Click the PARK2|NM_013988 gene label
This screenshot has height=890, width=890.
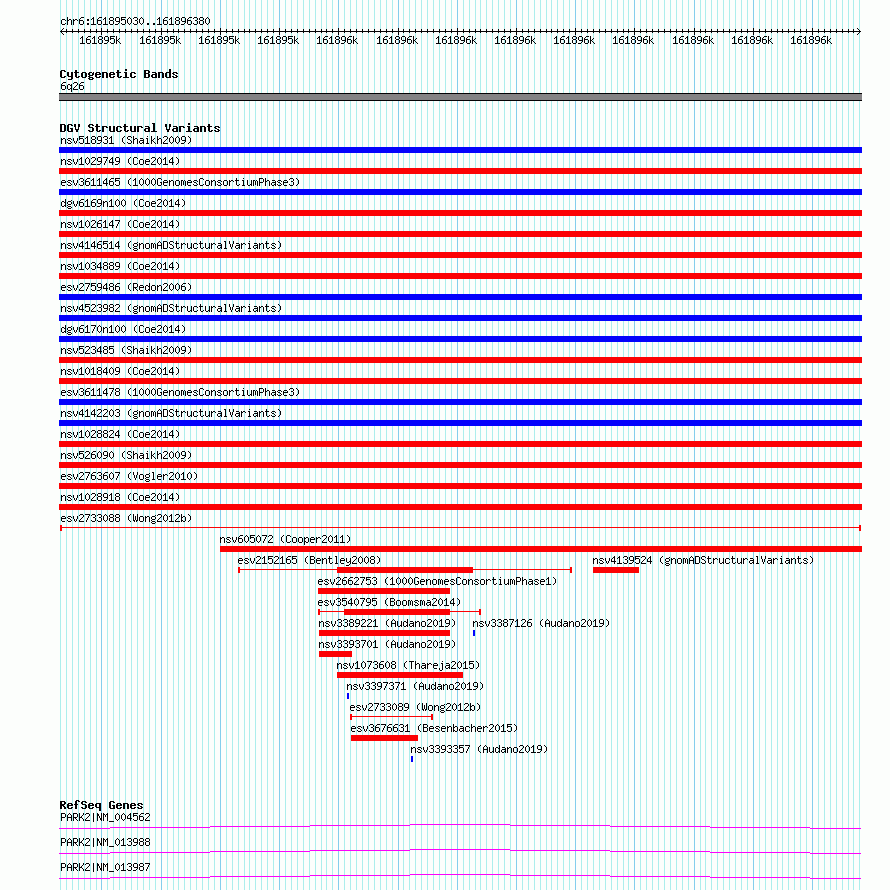click(105, 843)
